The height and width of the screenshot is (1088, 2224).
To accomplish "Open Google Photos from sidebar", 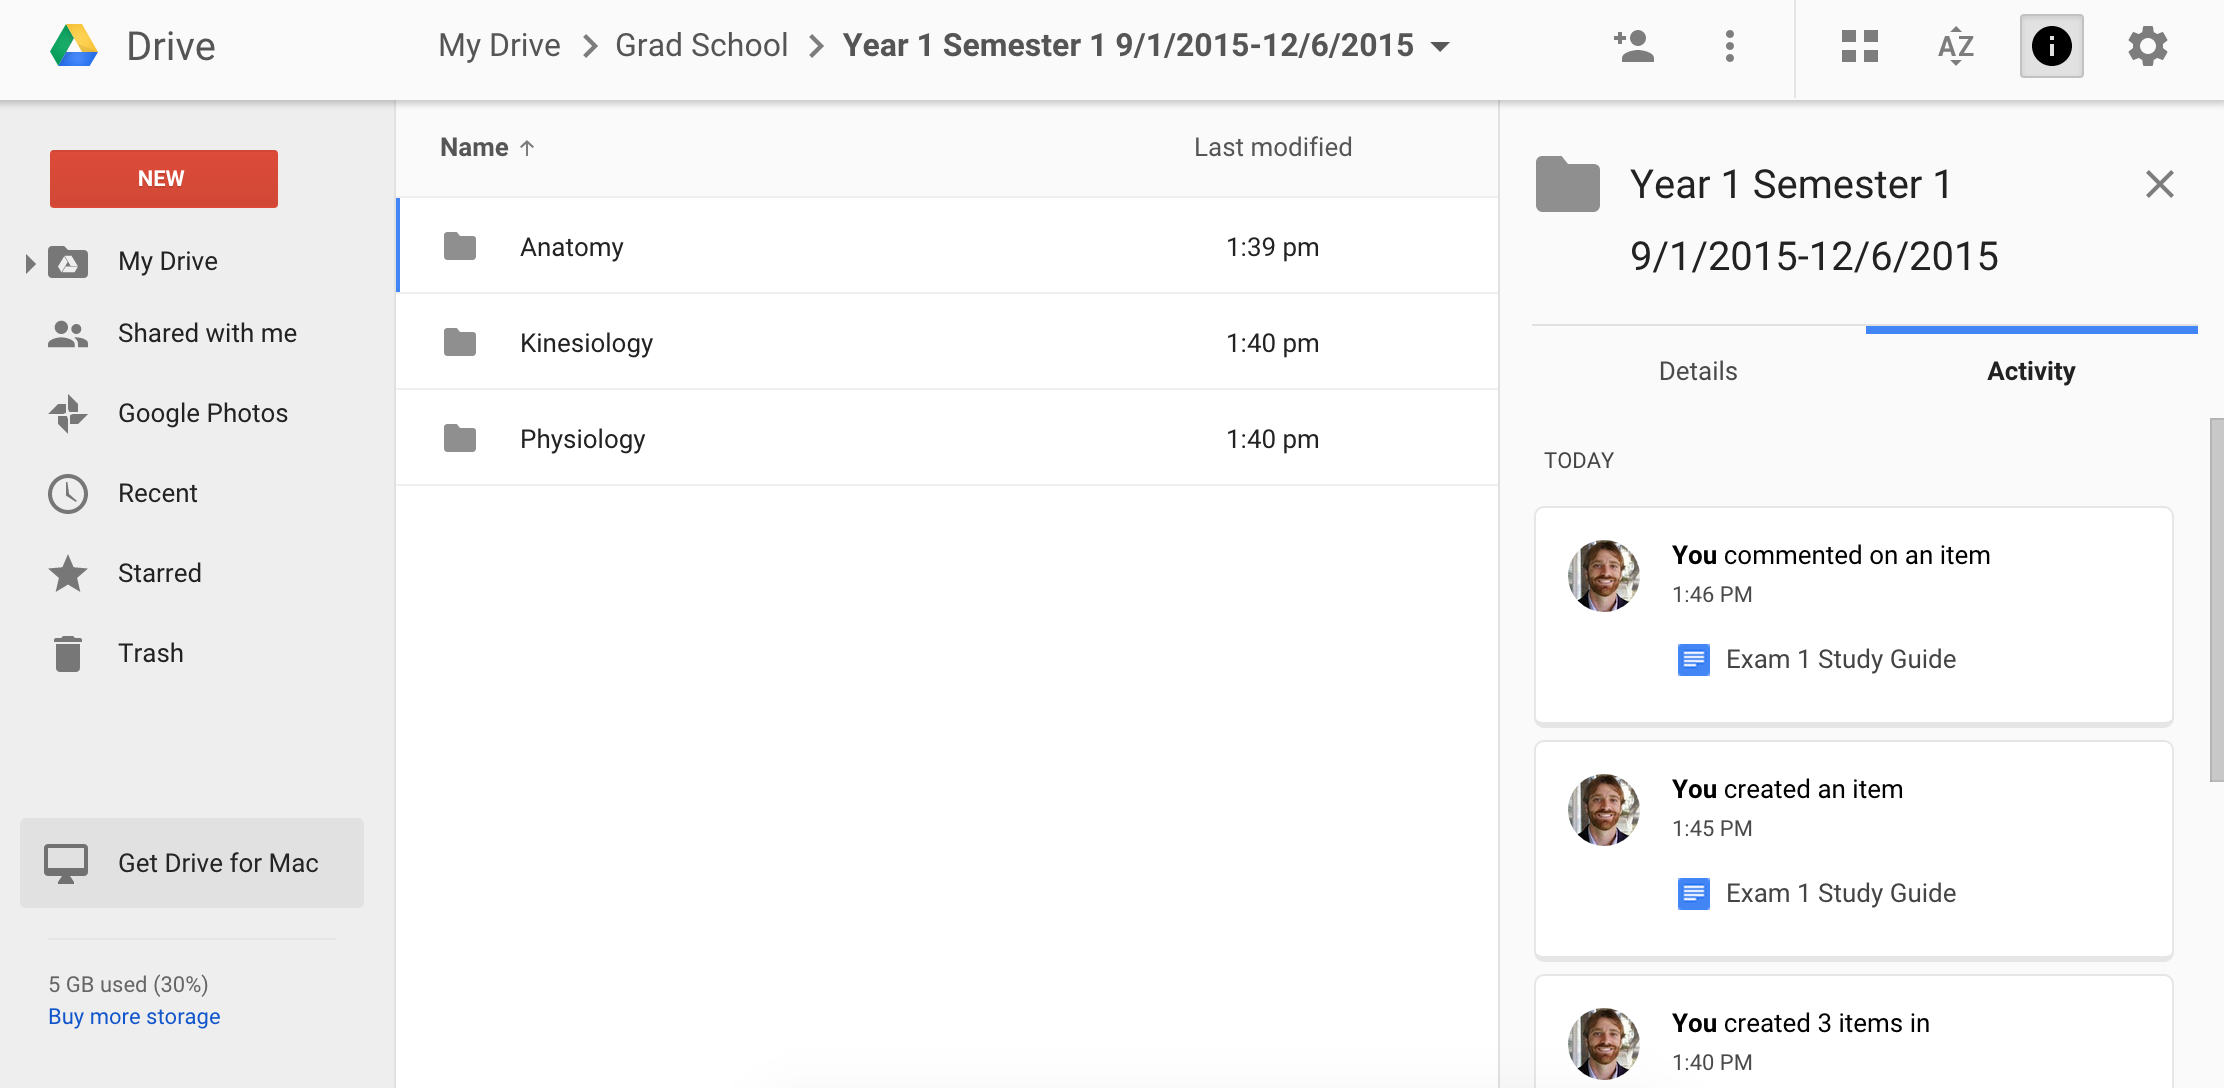I will [x=202, y=413].
